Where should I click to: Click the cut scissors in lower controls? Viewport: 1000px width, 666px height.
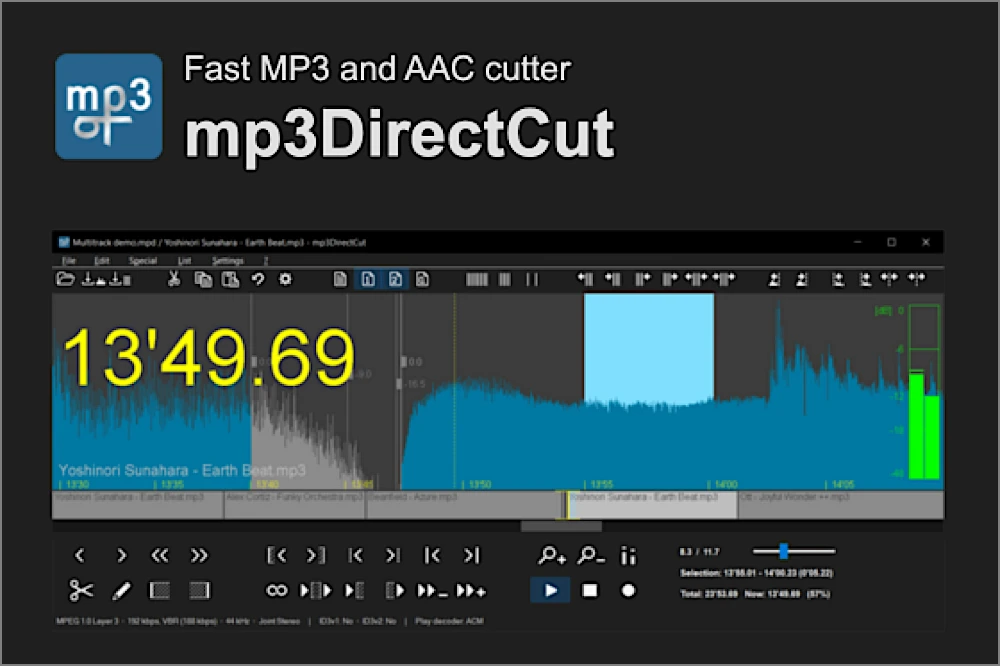(x=81, y=591)
